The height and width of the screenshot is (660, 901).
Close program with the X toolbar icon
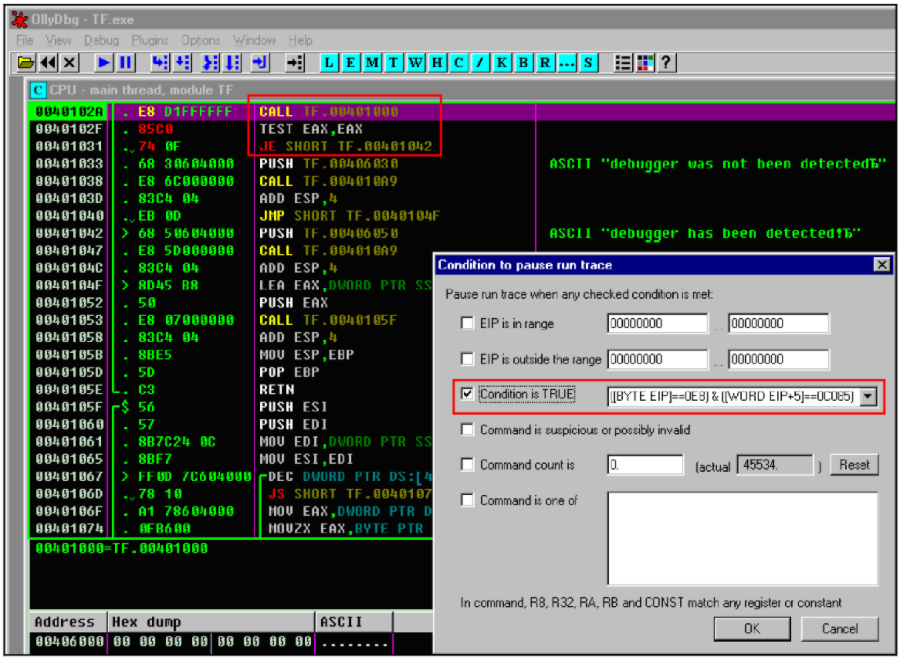click(70, 63)
